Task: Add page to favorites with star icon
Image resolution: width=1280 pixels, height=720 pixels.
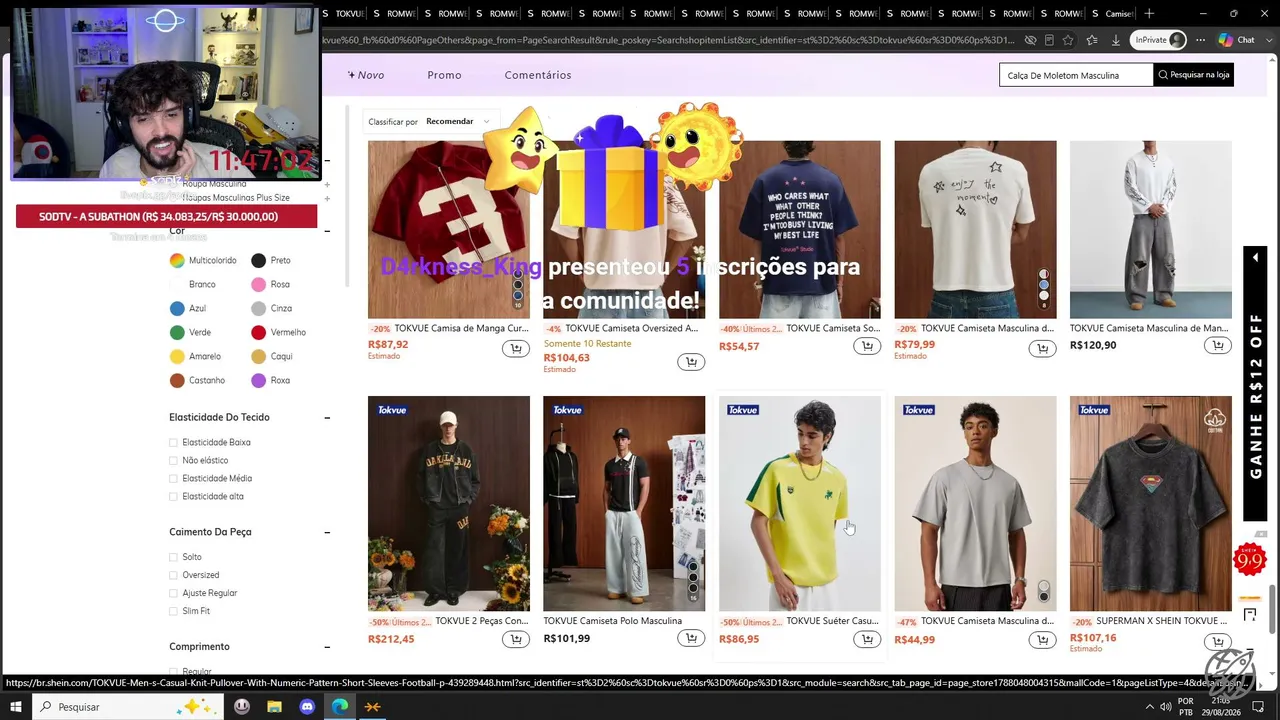Action: tap(1068, 40)
